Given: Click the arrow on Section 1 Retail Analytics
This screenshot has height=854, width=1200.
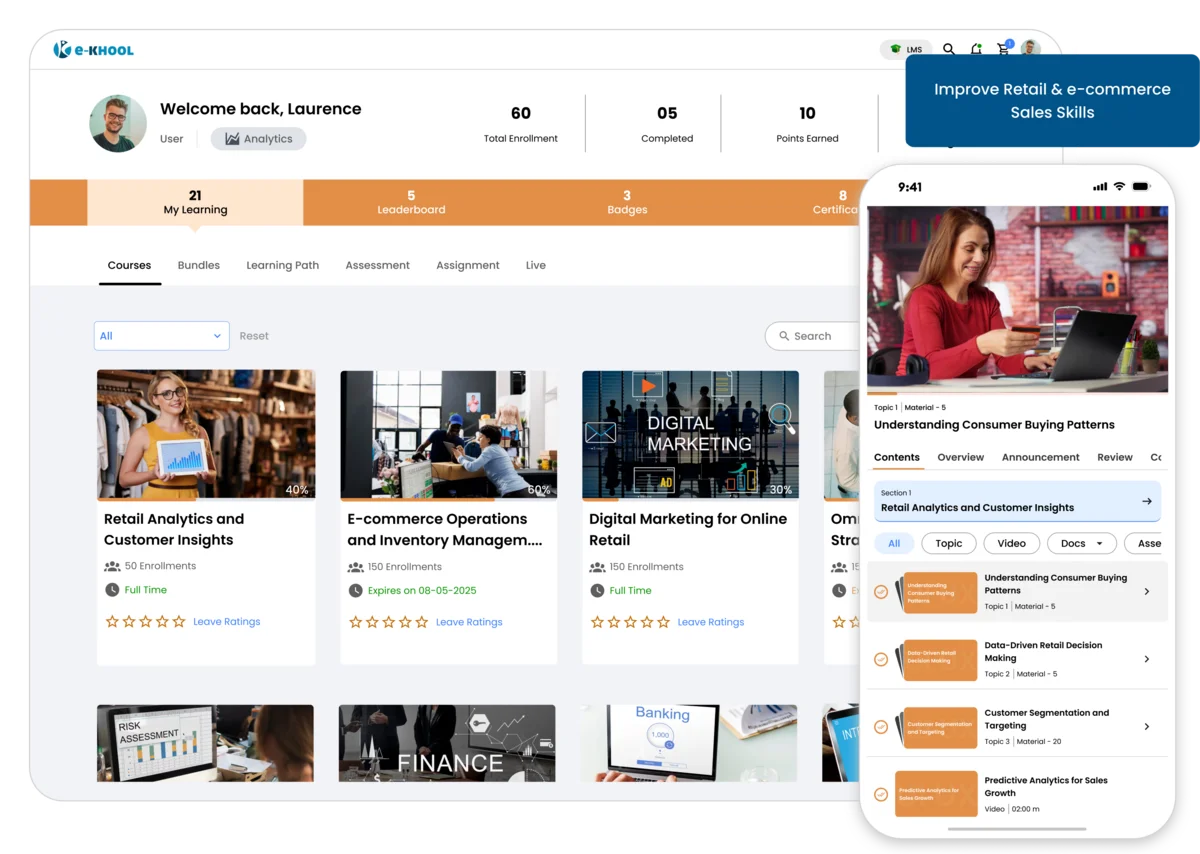Looking at the screenshot, I should [x=1148, y=500].
